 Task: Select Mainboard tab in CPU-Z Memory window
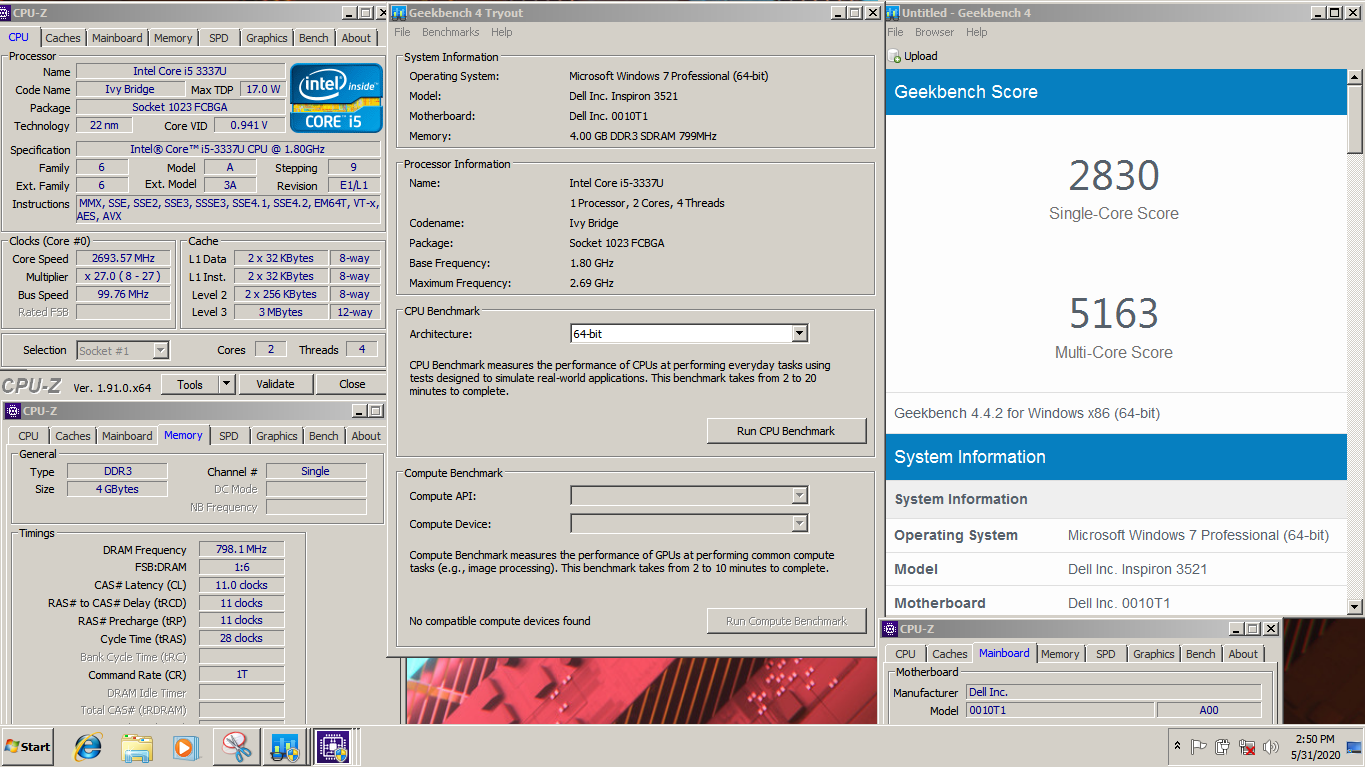pos(127,436)
